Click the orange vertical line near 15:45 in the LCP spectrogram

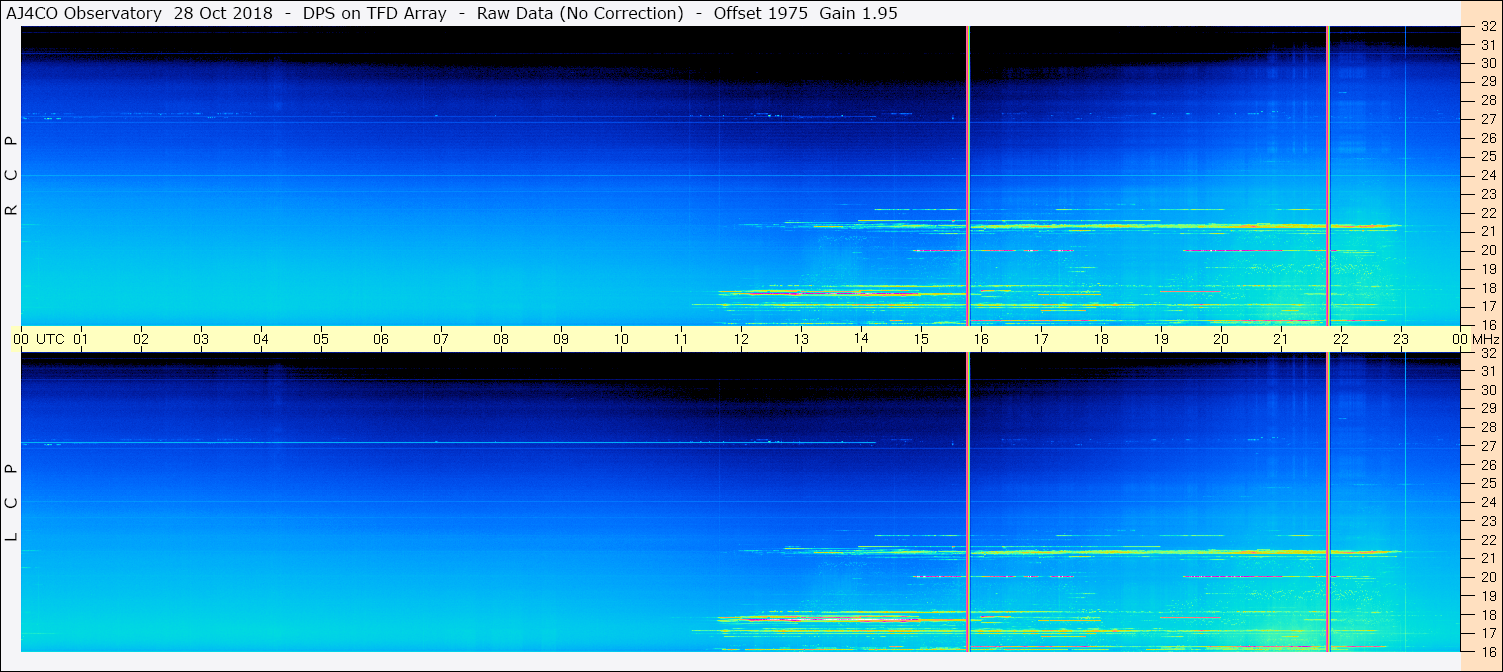(968, 502)
